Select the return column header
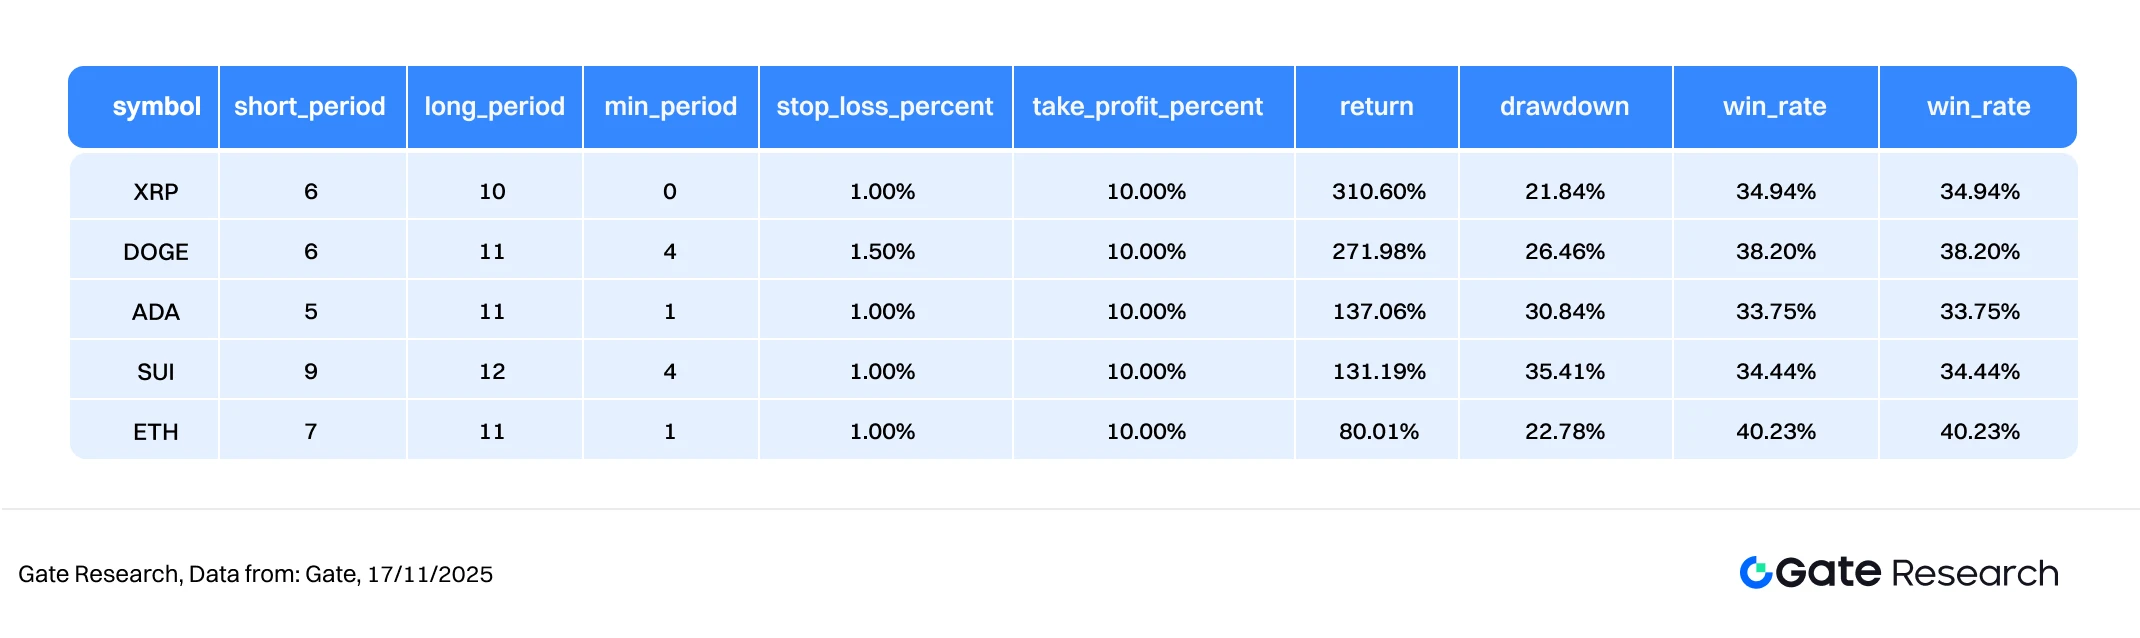This screenshot has width=2140, height=638. click(1376, 107)
